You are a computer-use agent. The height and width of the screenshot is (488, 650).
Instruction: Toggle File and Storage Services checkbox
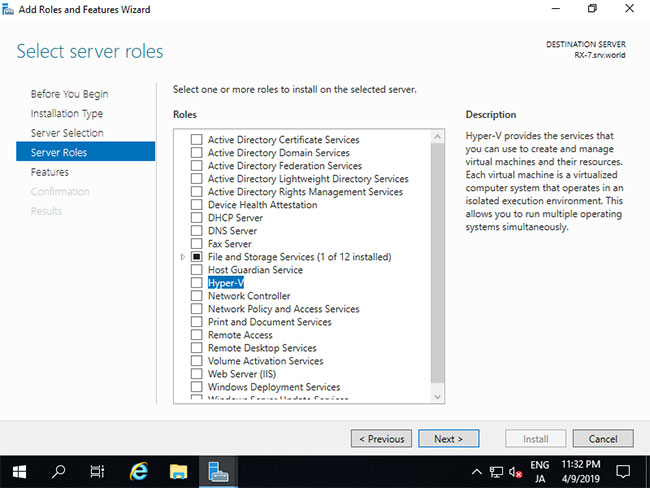pyautogui.click(x=196, y=257)
